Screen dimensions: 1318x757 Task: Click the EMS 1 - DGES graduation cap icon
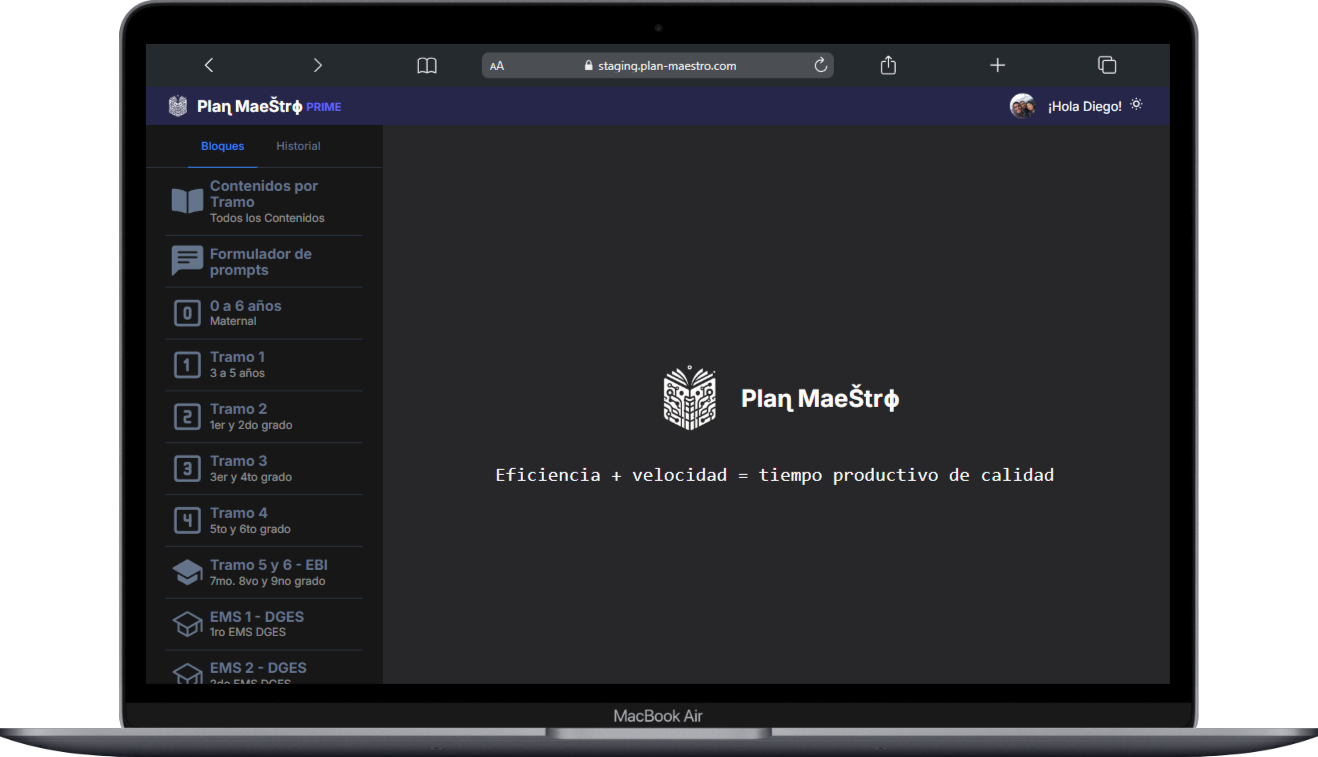click(186, 624)
